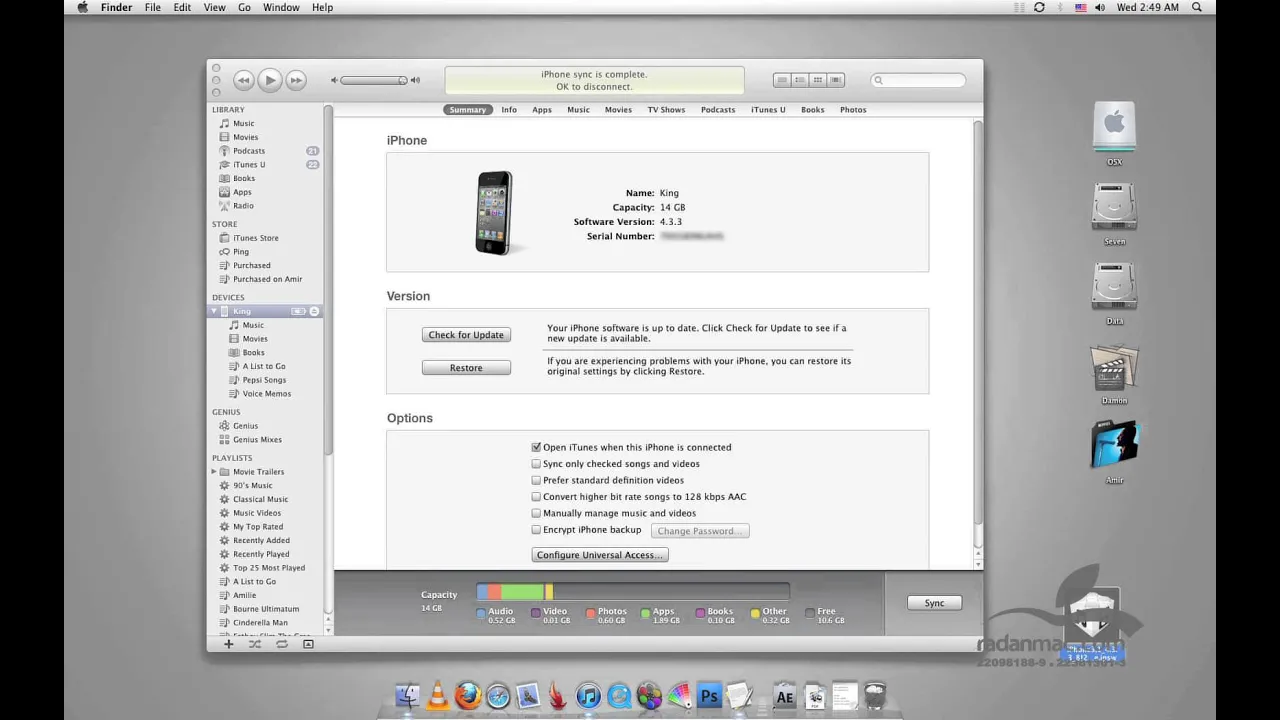Open the iTunes U tab

click(768, 110)
